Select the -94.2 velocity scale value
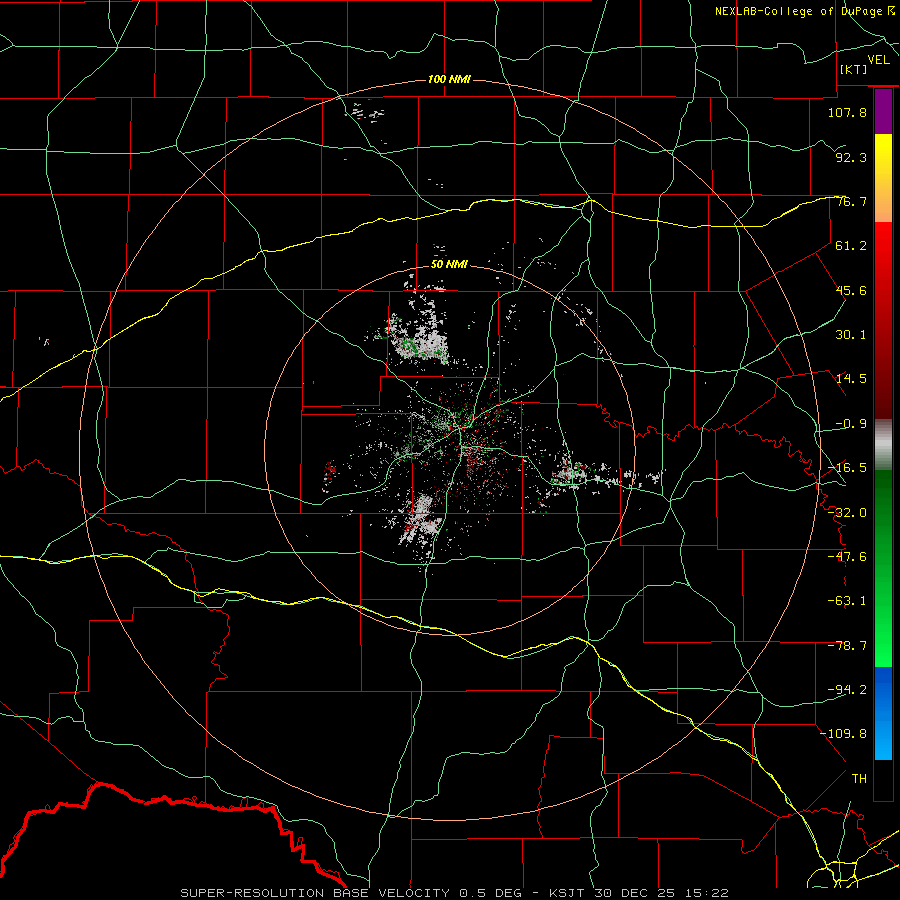Viewport: 900px width, 900px height. 847,690
